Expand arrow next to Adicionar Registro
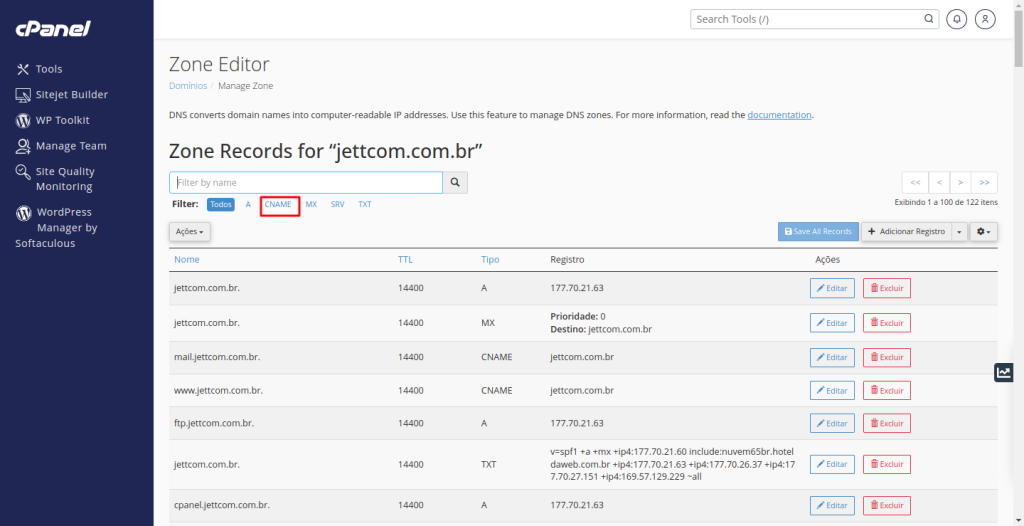 960,232
